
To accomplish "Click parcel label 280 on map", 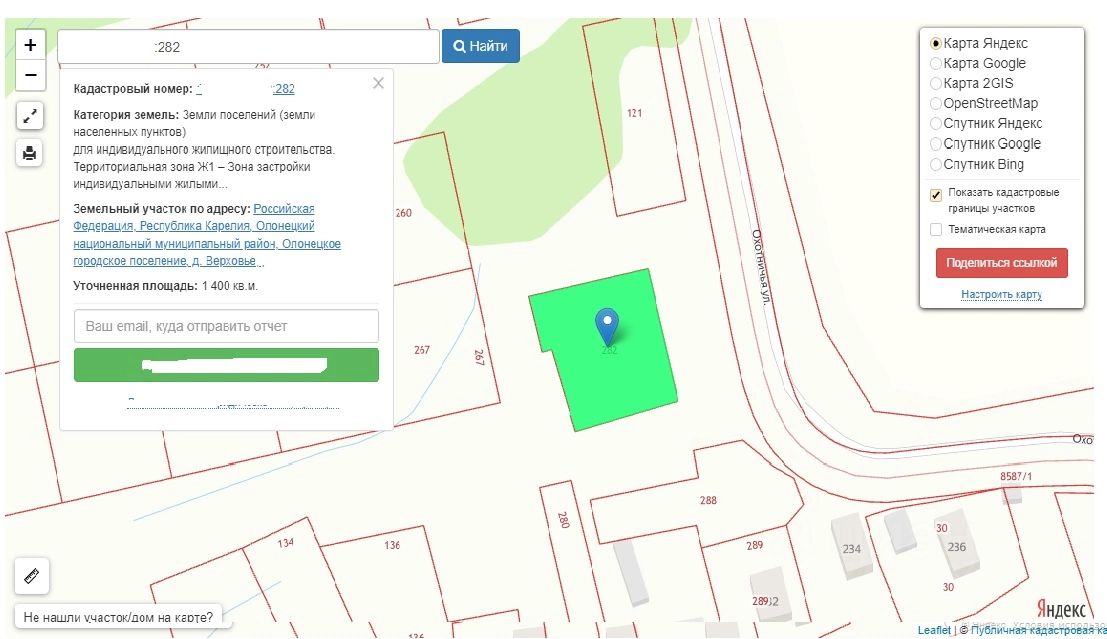I will pos(563,520).
